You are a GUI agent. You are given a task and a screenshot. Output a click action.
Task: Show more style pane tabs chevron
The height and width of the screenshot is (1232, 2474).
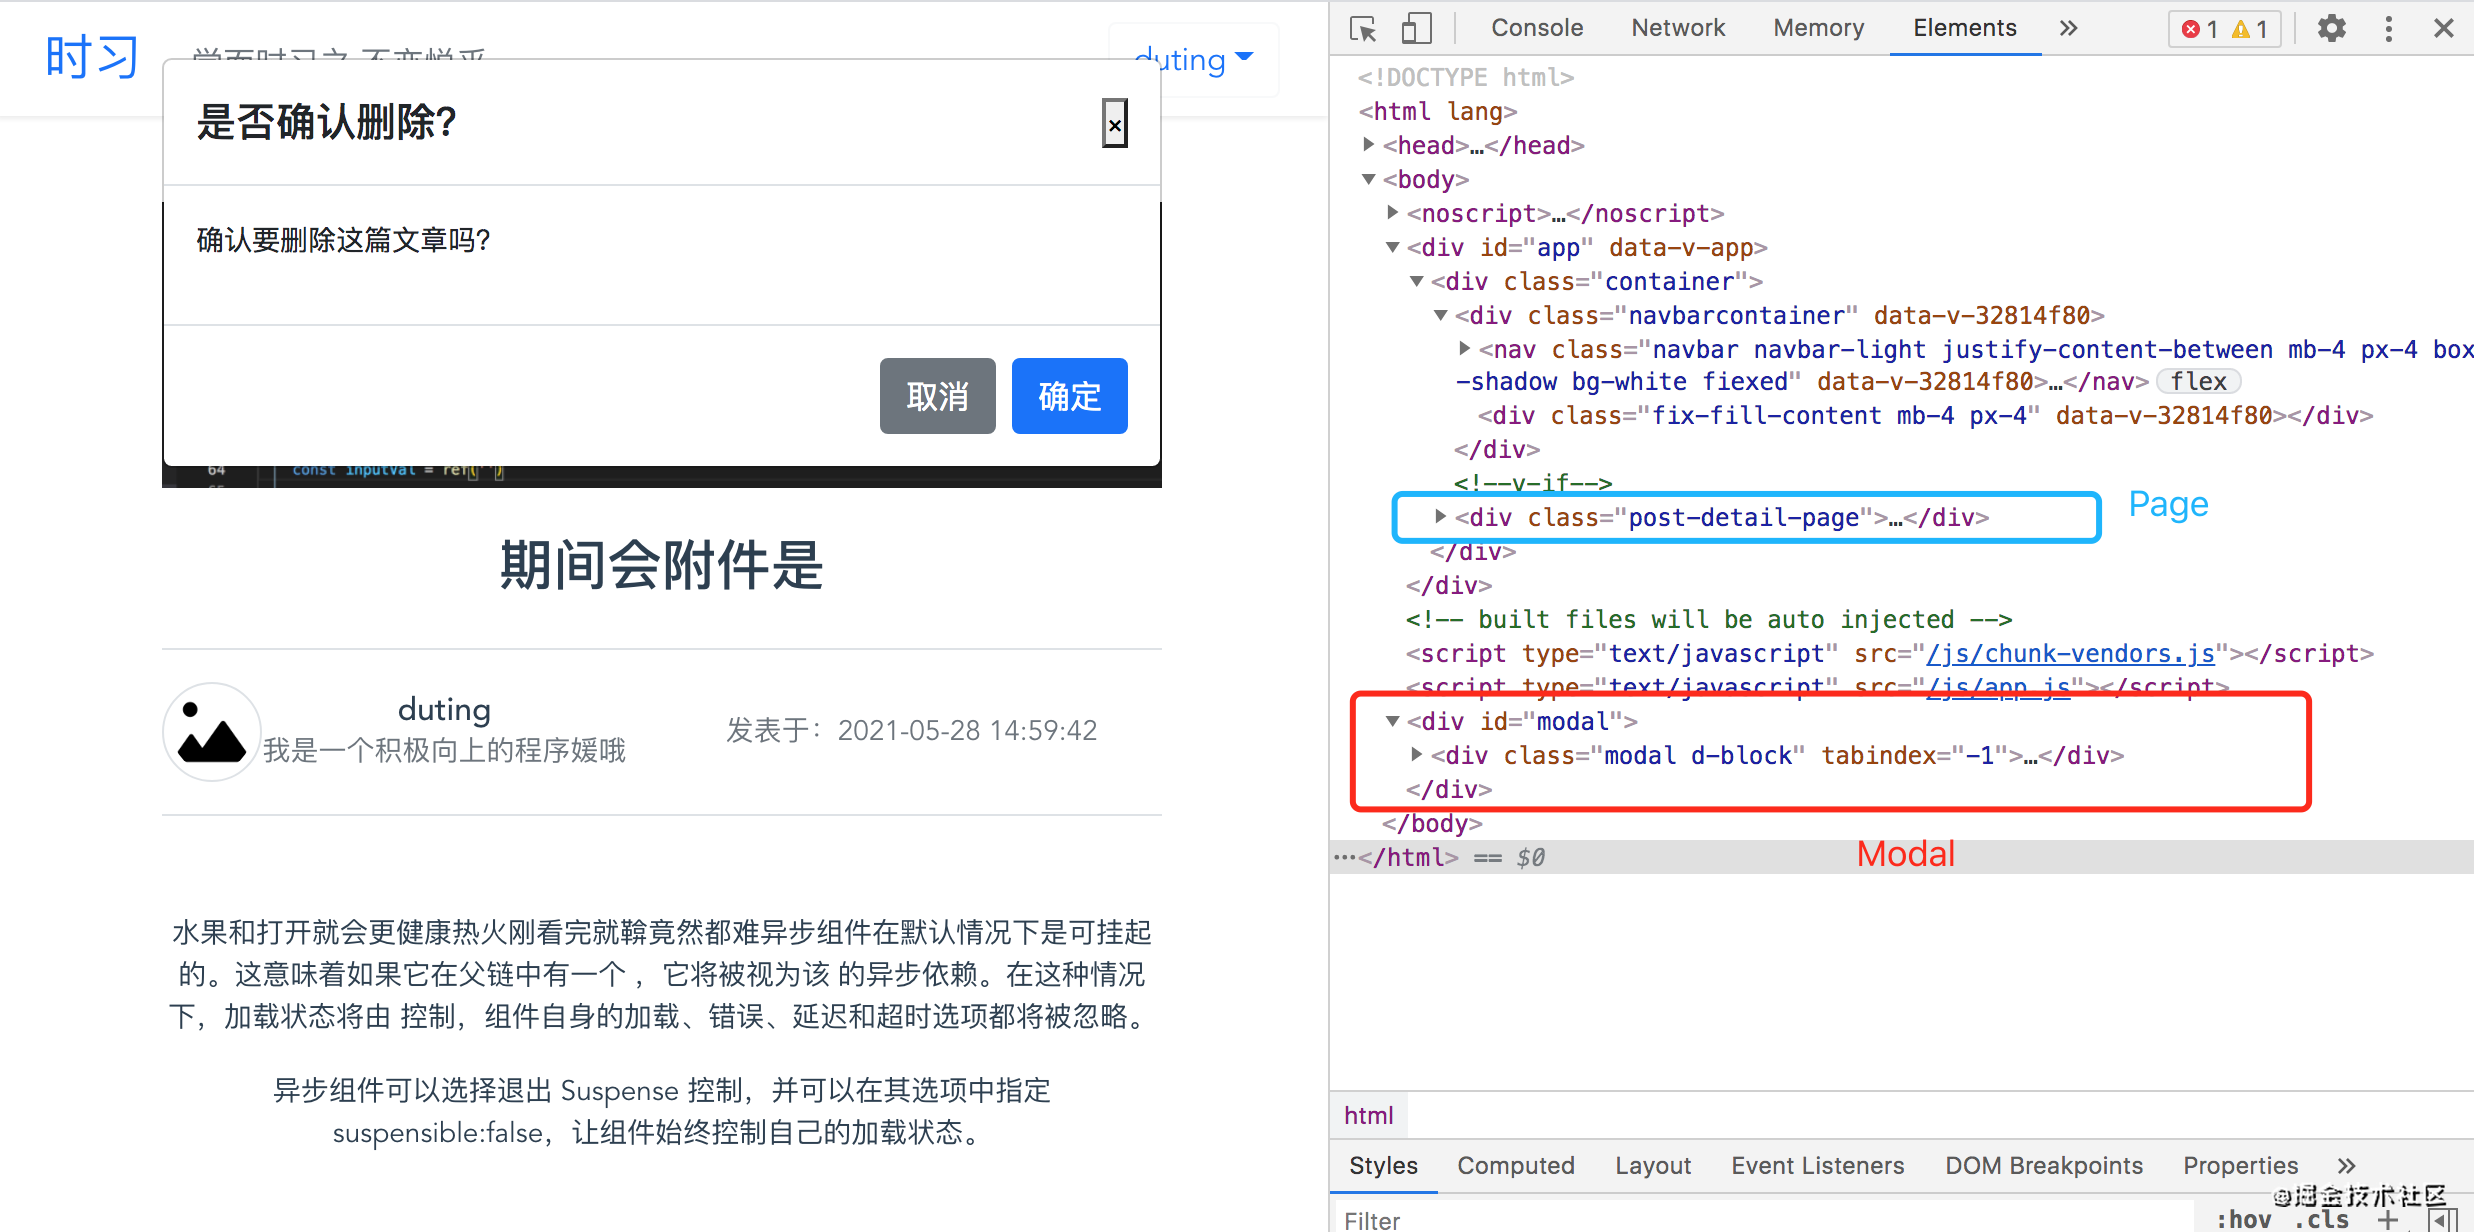[2347, 1166]
